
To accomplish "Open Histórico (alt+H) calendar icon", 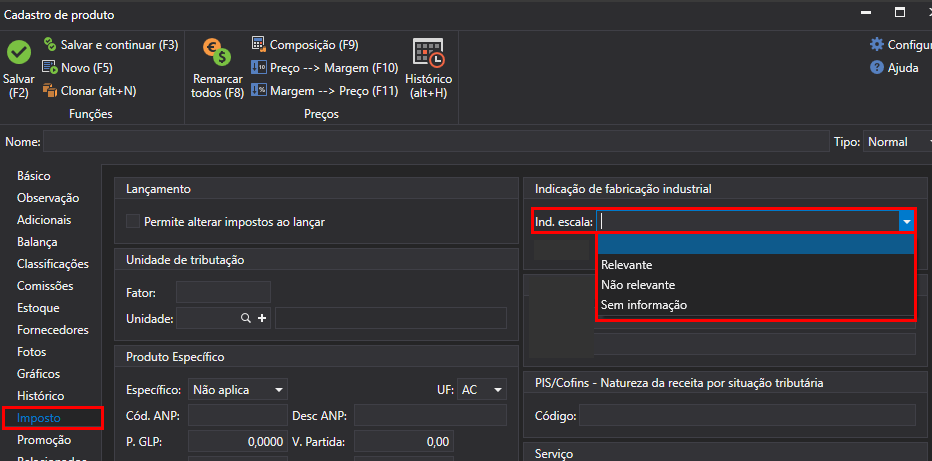I will (428, 54).
